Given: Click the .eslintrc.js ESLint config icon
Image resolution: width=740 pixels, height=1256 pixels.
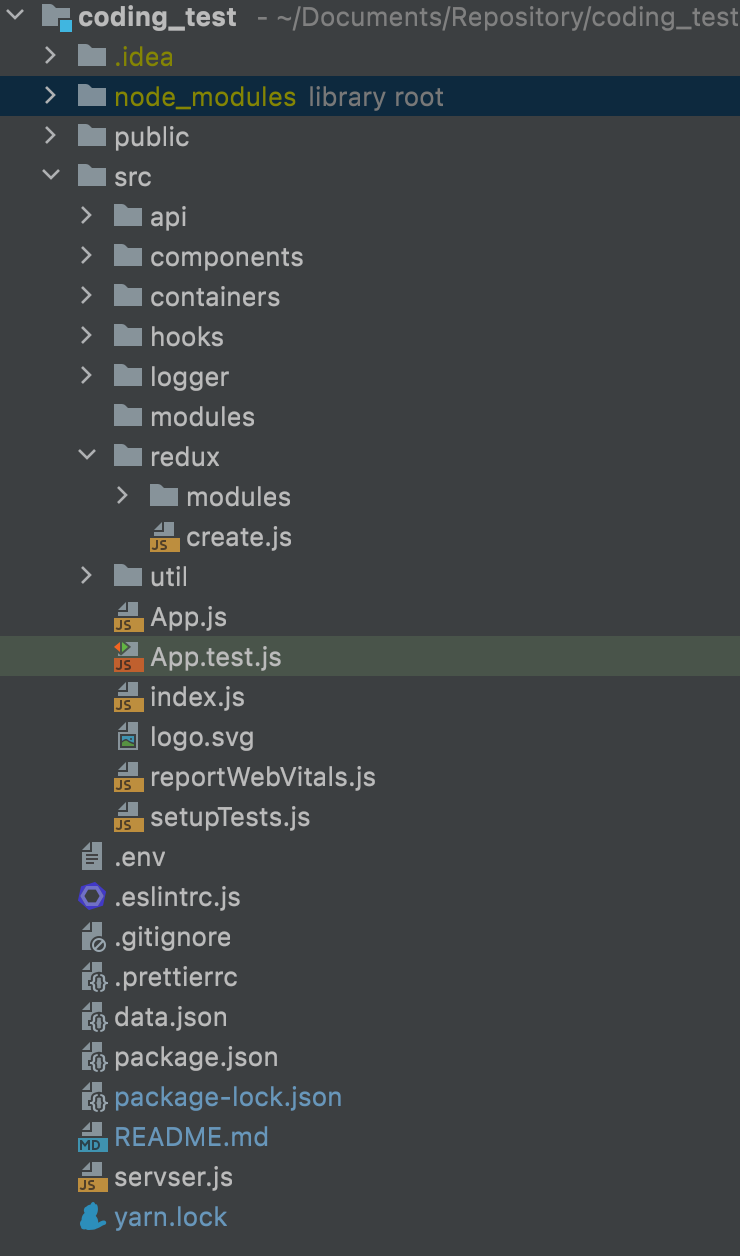Looking at the screenshot, I should point(91,897).
